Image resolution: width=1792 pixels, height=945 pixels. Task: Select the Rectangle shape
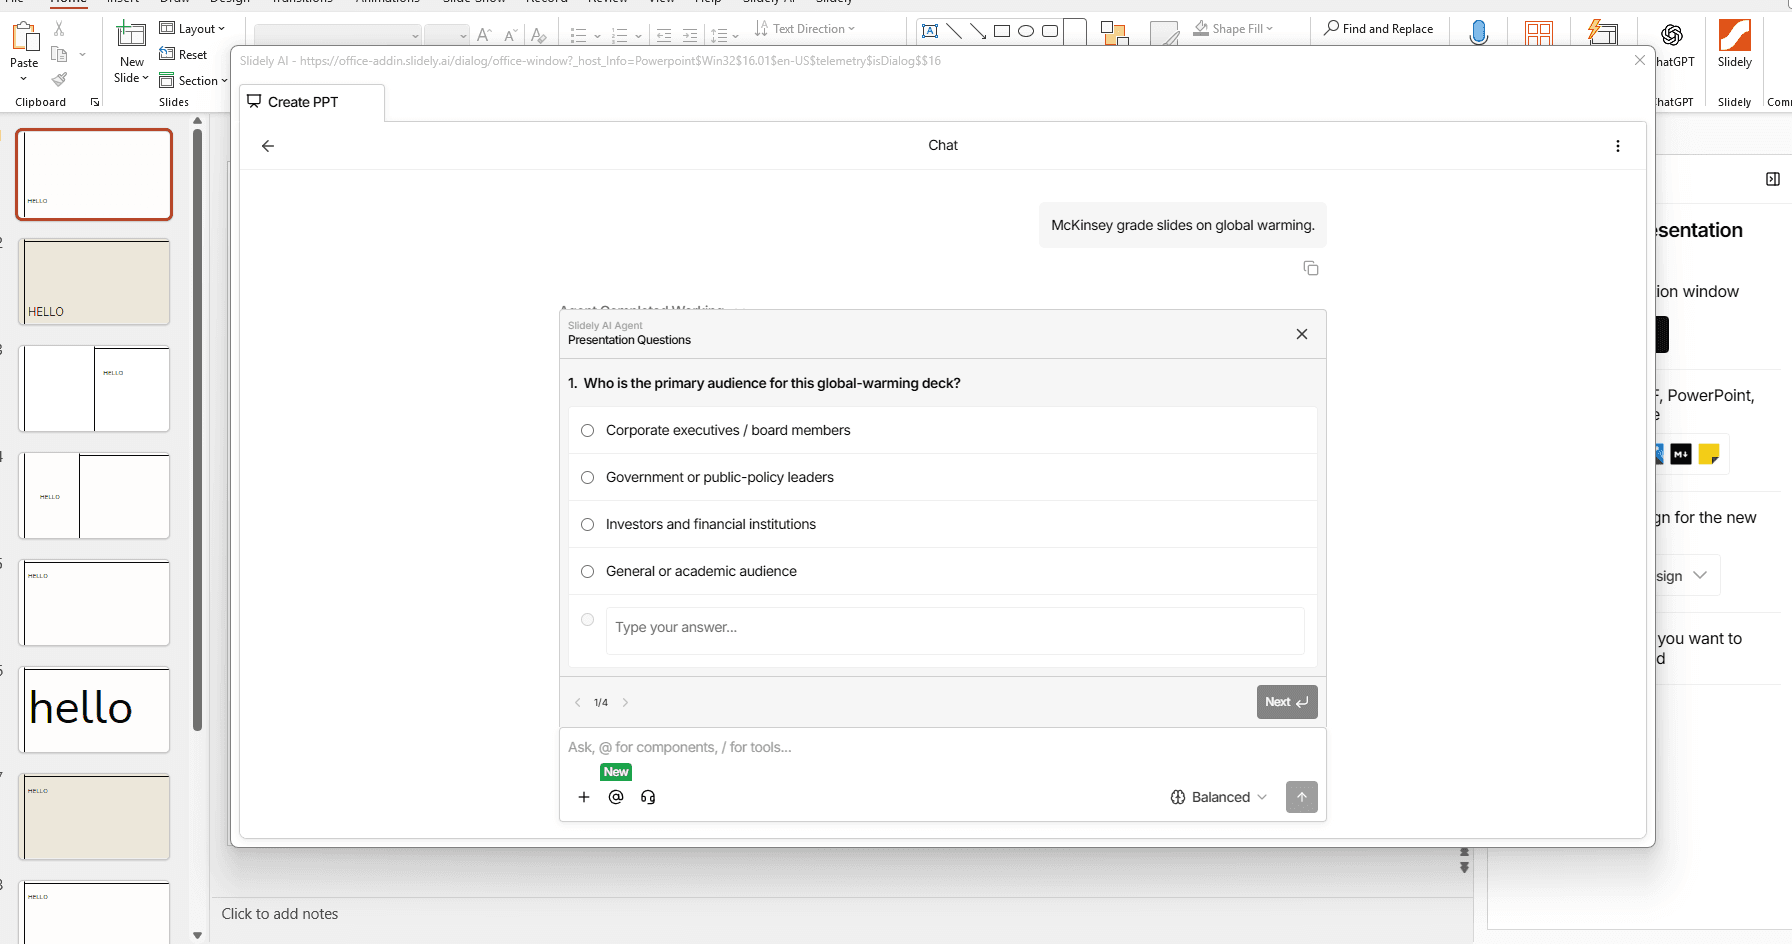[1002, 31]
